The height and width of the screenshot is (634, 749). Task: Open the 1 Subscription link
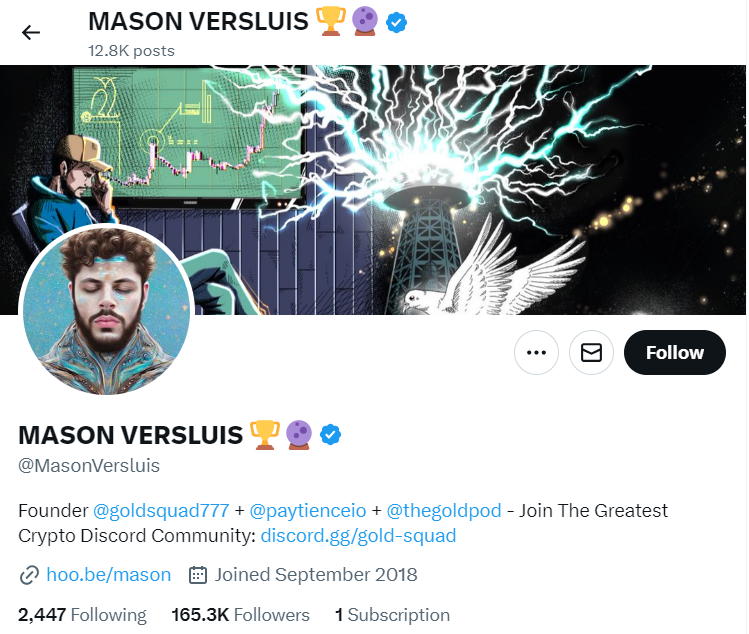(x=392, y=615)
